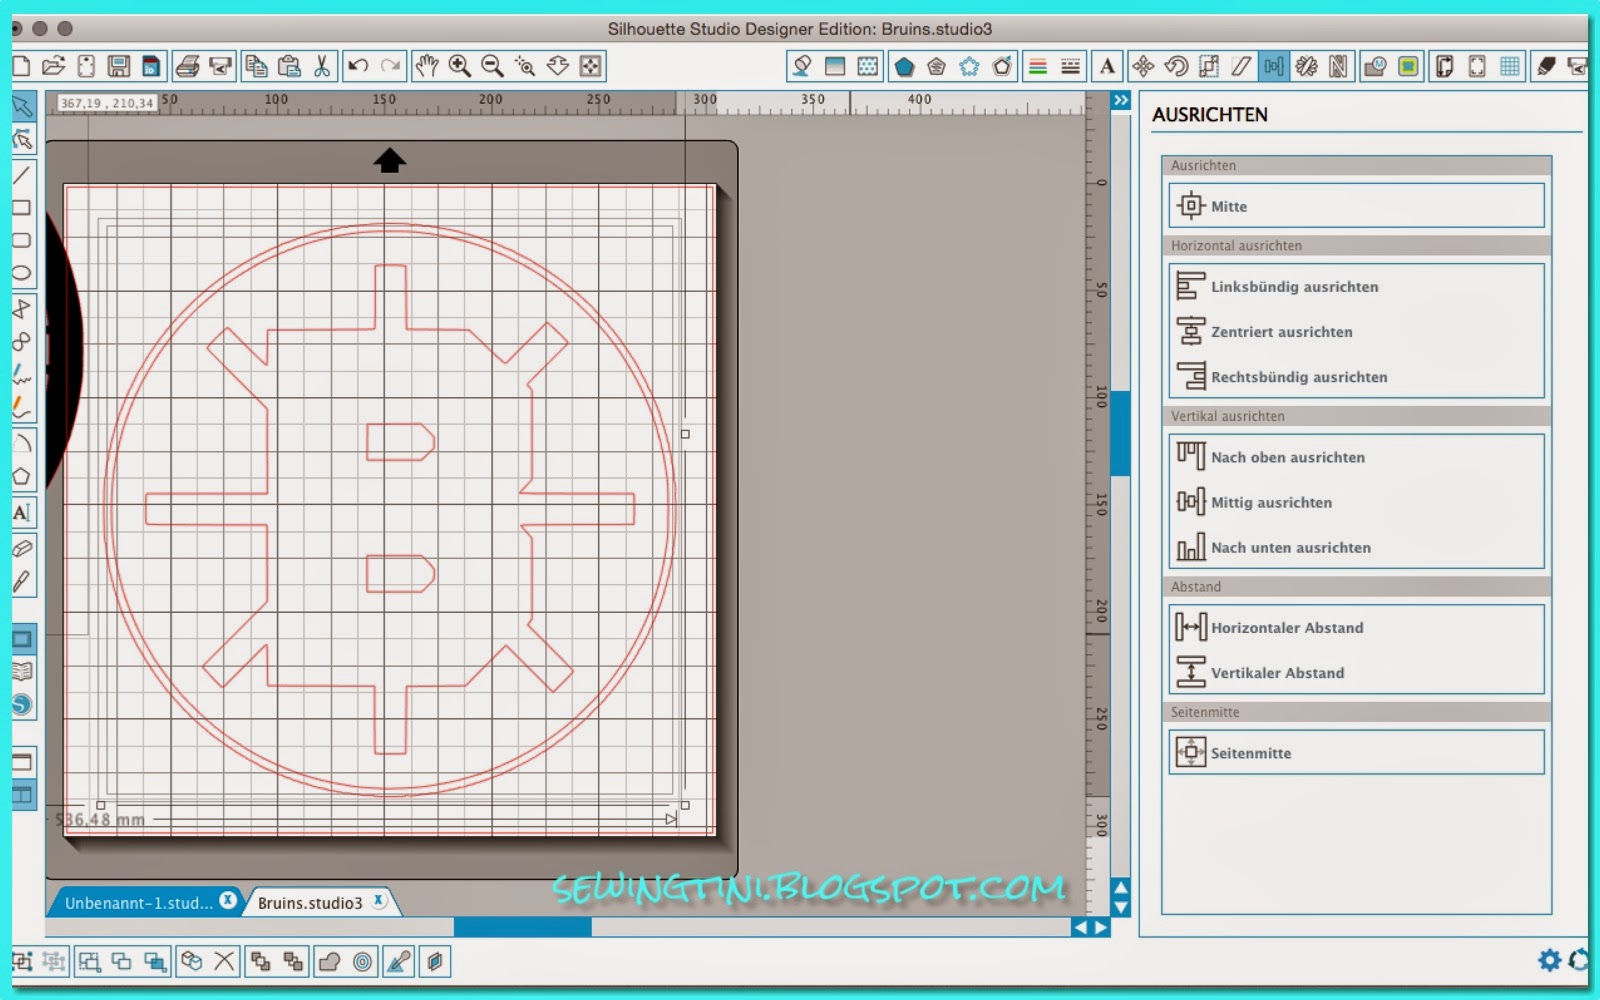
Task: Select the Text tool in left toolbar
Action: click(x=22, y=513)
